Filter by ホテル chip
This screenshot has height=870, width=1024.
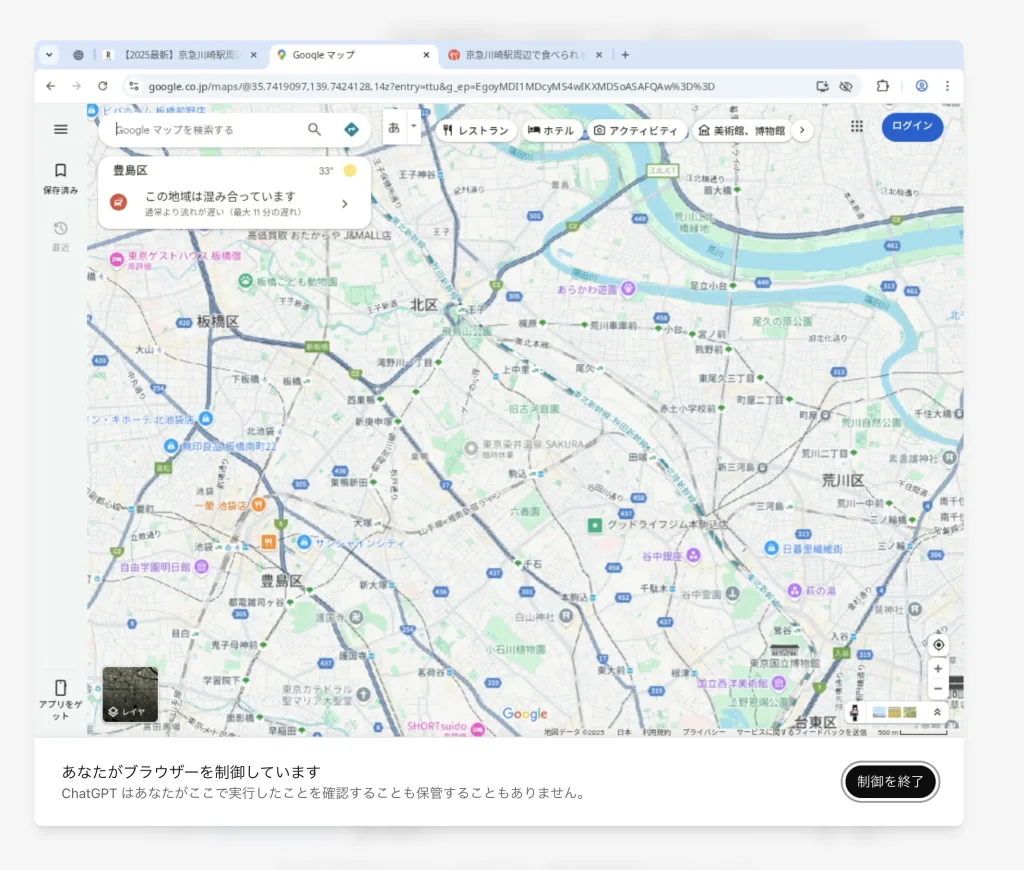click(x=551, y=131)
